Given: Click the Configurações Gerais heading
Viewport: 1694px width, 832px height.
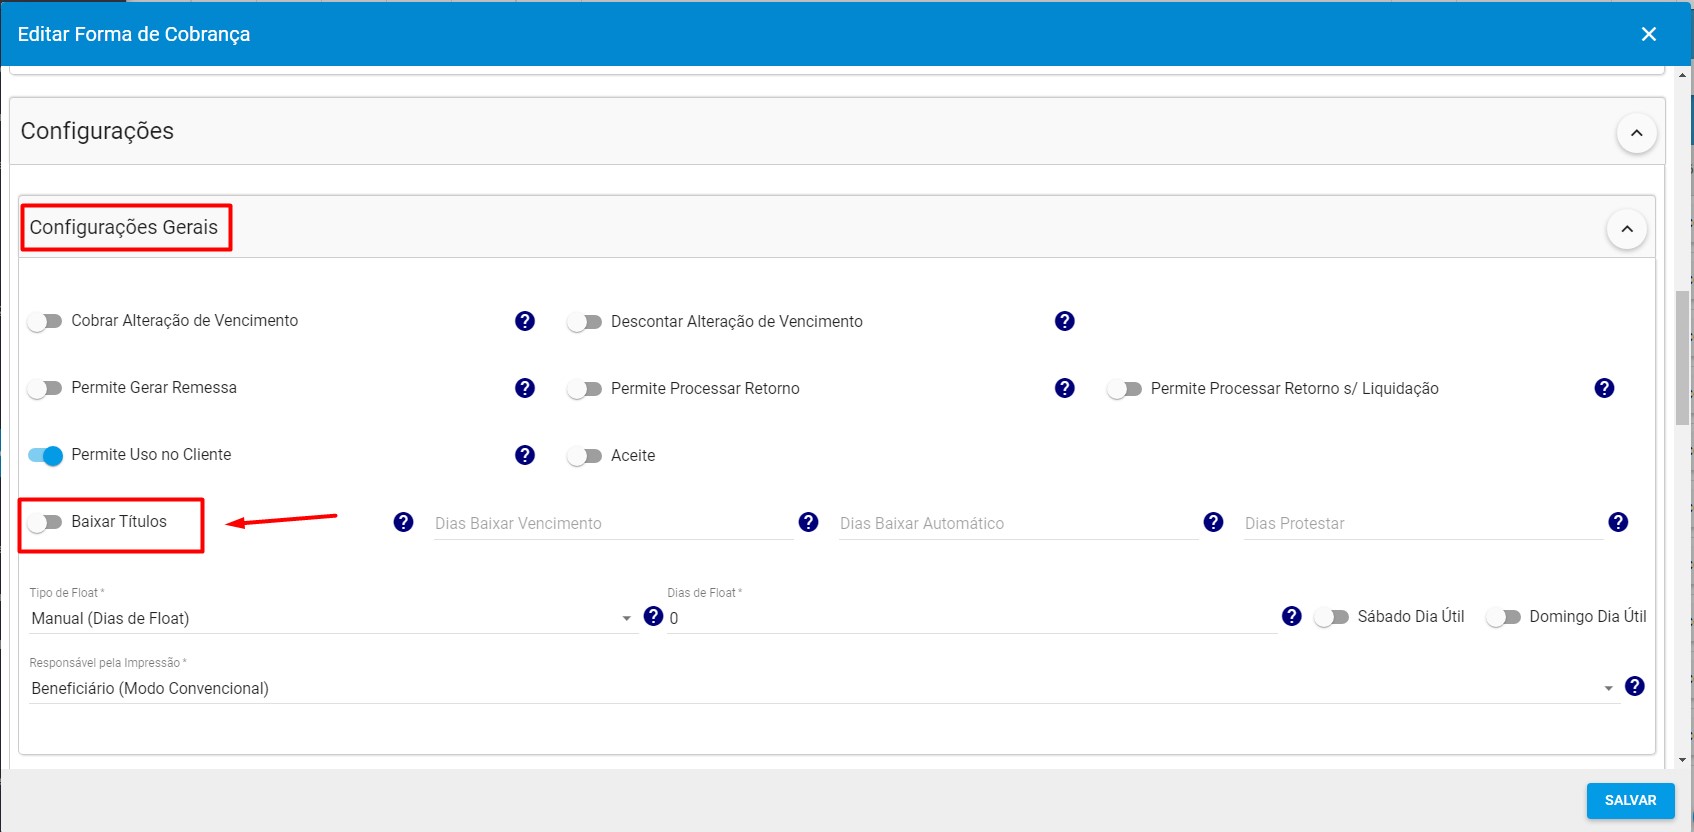Looking at the screenshot, I should [124, 227].
